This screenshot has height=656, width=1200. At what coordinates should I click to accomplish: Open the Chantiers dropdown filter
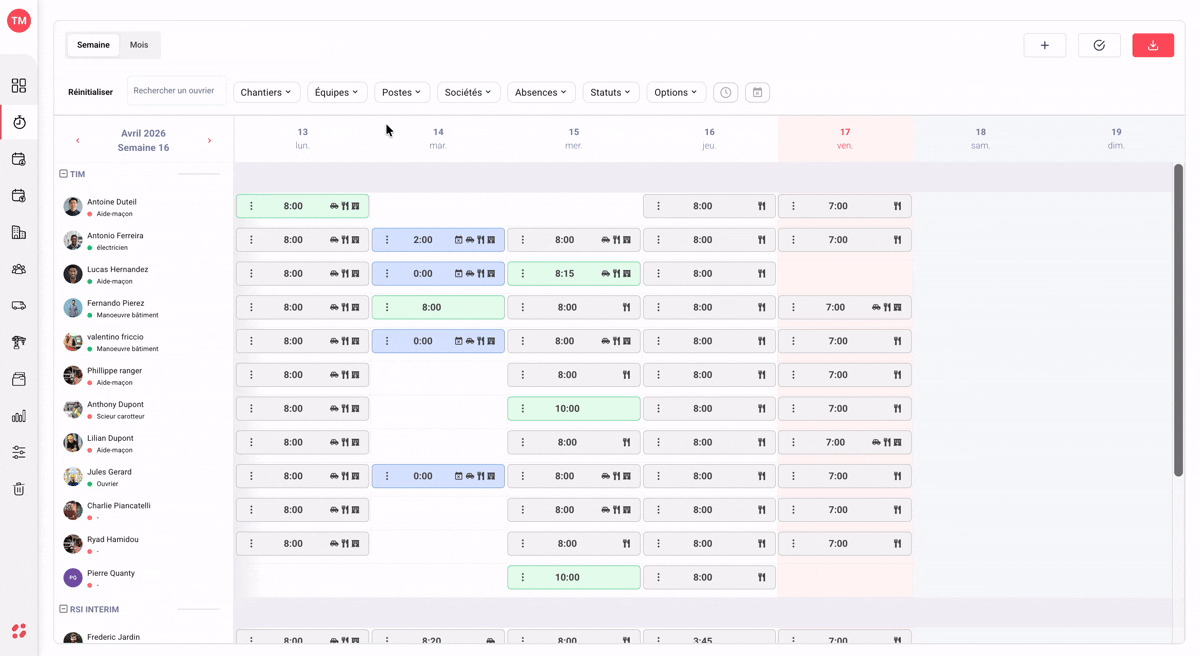click(x=267, y=92)
